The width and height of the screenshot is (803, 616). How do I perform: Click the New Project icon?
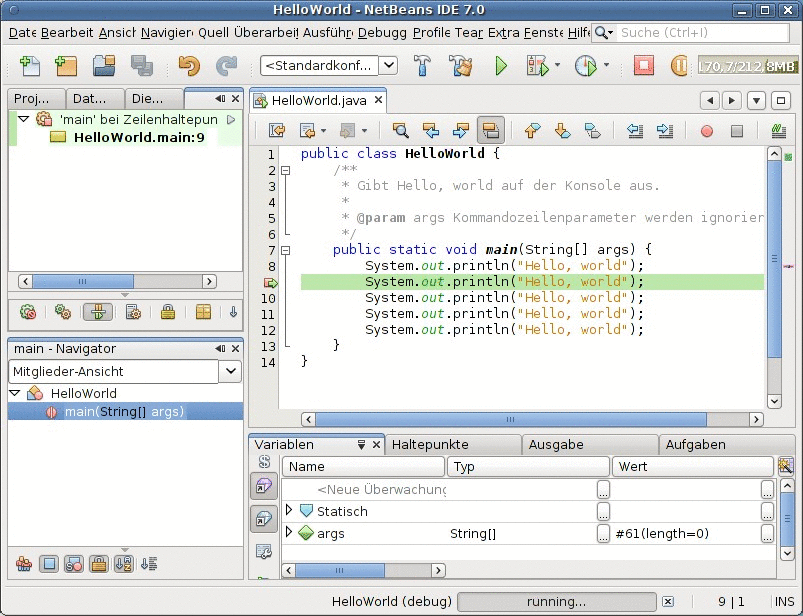point(66,66)
